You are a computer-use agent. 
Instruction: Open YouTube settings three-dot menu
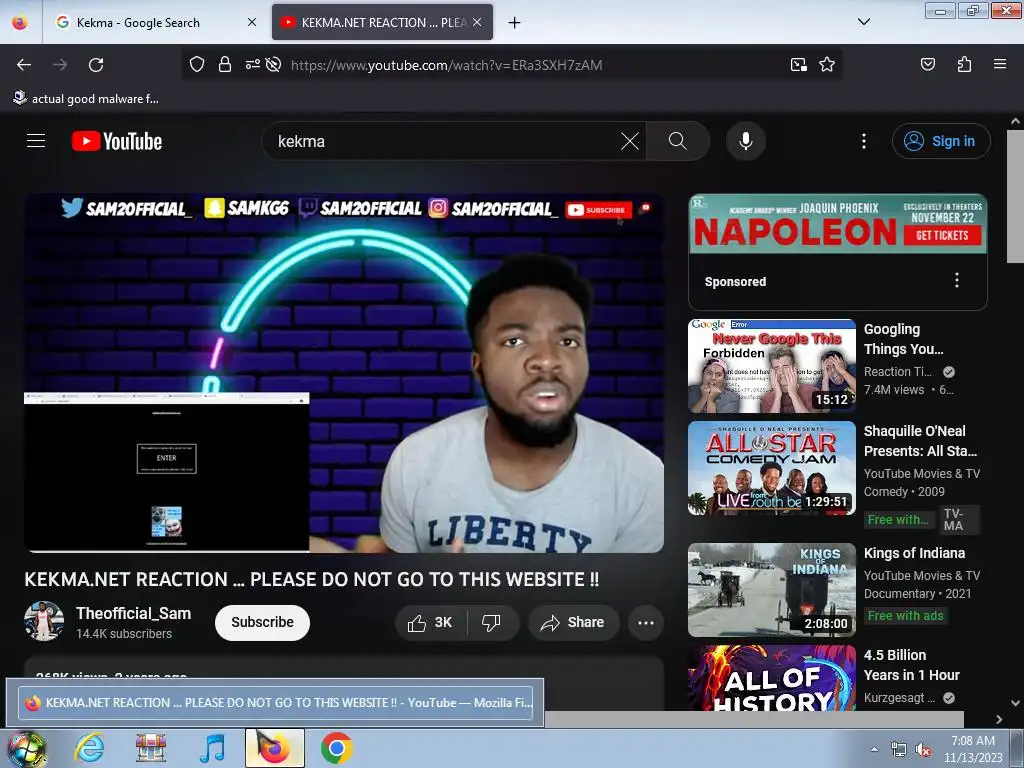[x=863, y=141]
